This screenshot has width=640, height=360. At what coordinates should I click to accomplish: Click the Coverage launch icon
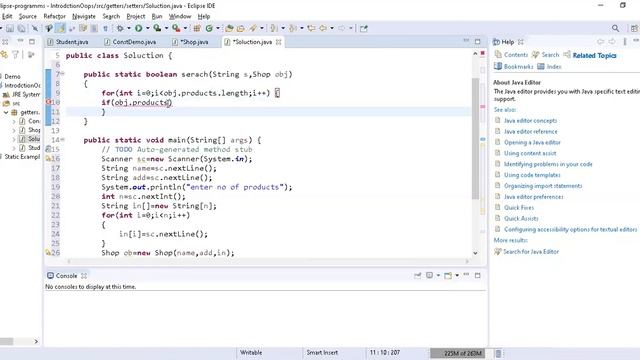157,28
